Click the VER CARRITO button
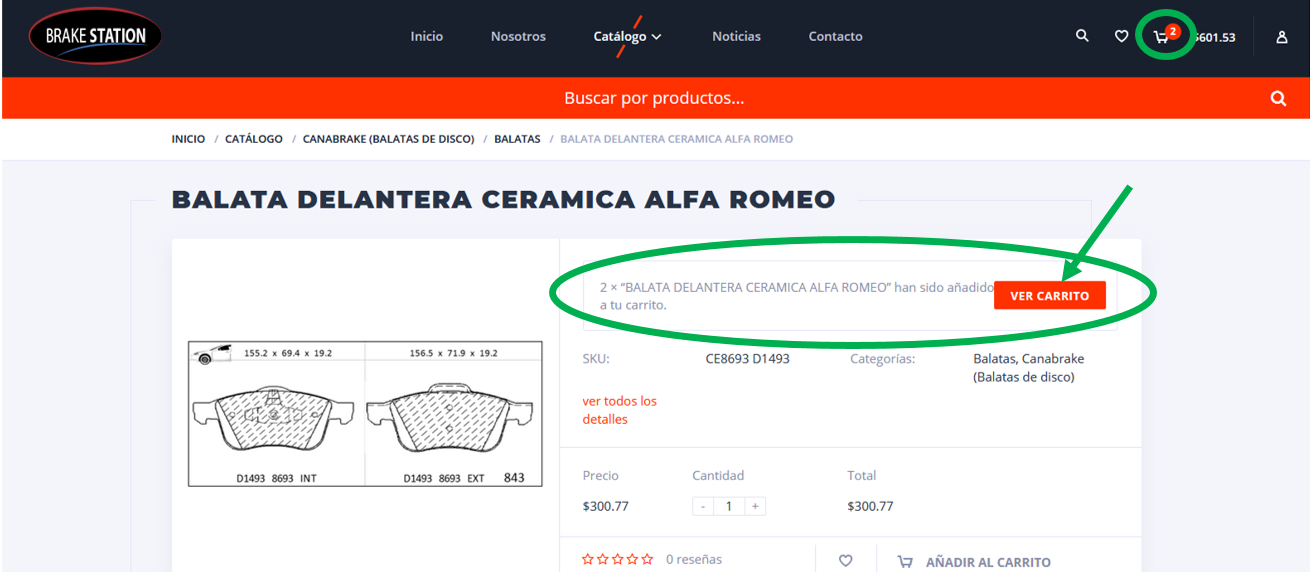This screenshot has height=572, width=1311. click(x=1049, y=296)
